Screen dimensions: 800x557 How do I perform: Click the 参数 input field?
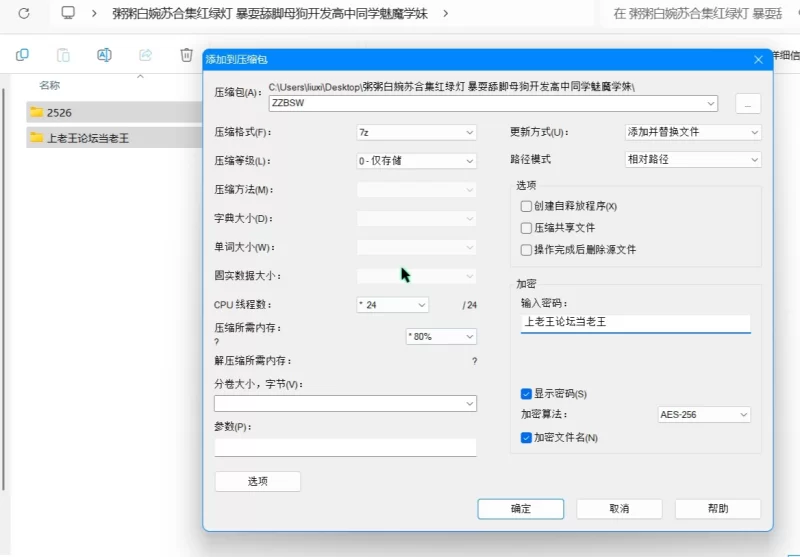point(345,447)
